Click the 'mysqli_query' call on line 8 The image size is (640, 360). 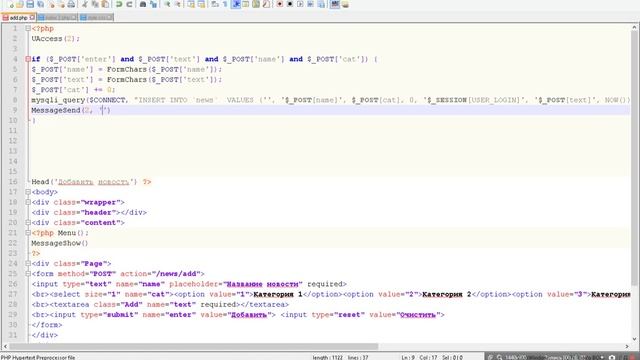(x=58, y=100)
